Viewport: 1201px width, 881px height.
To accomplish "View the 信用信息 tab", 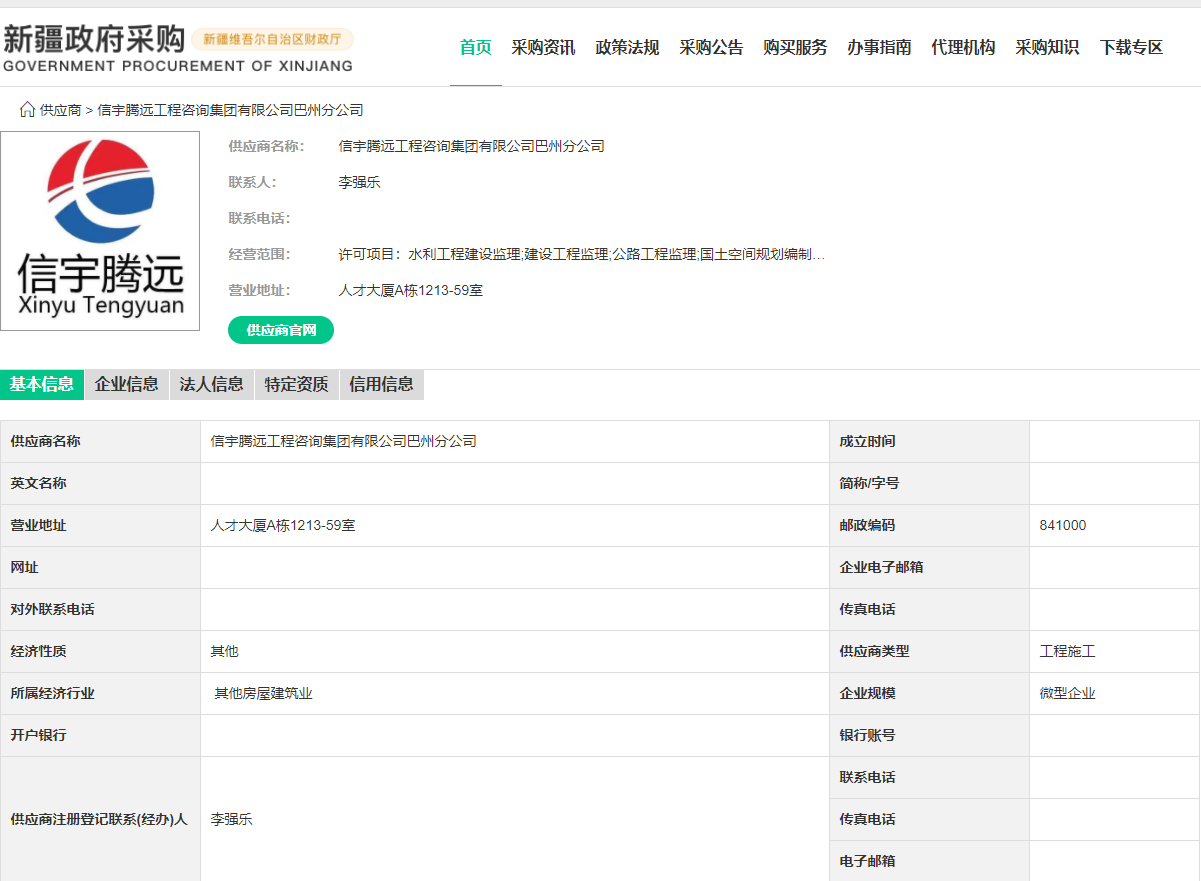I will coord(381,385).
